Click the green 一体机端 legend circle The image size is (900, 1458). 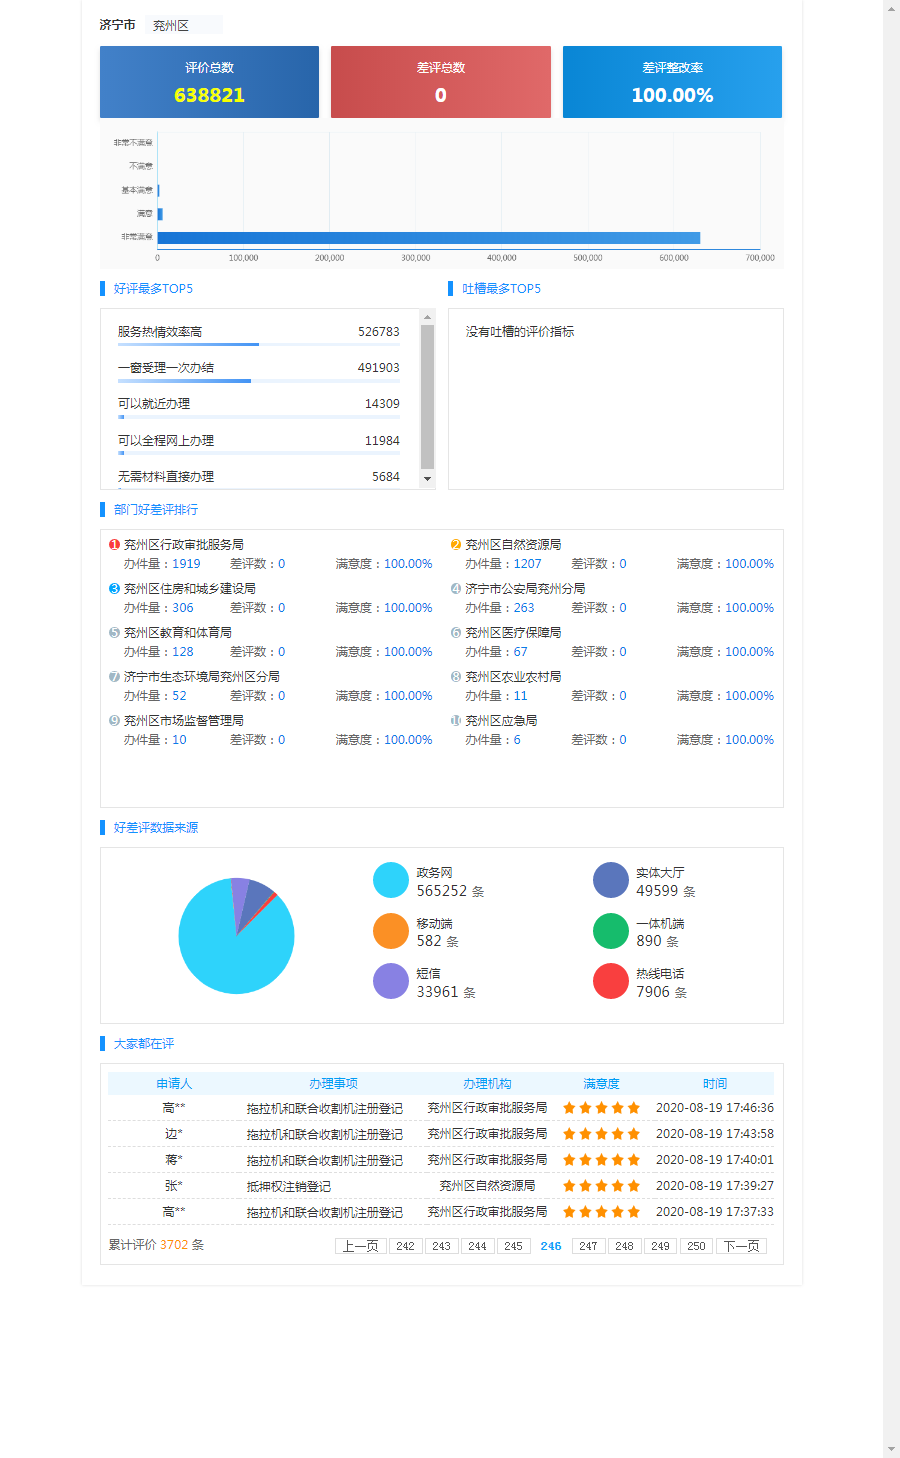(611, 931)
